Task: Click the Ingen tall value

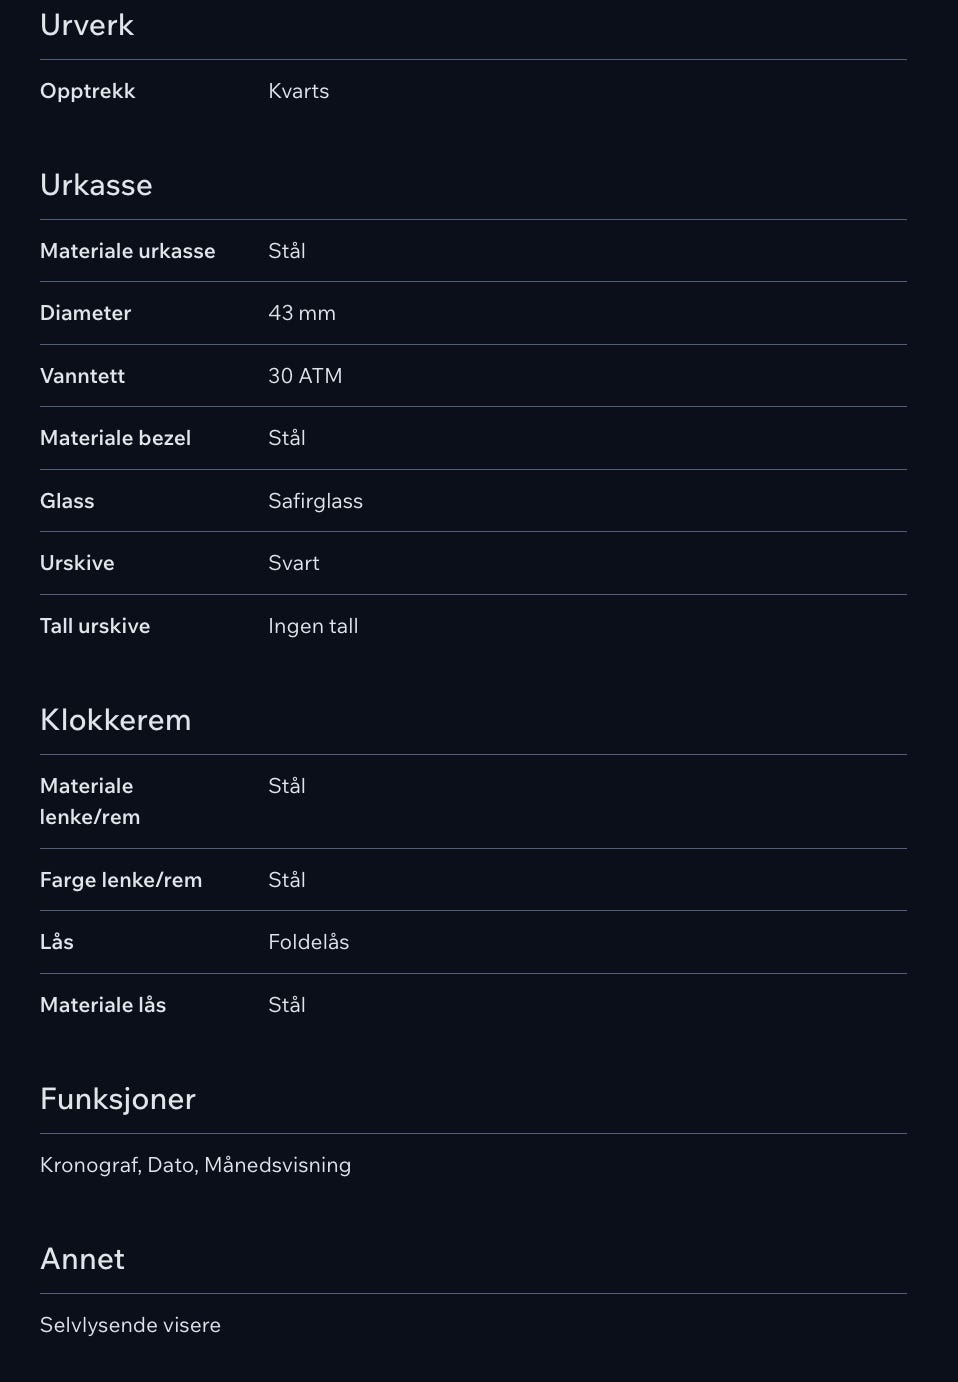Action: (x=313, y=626)
